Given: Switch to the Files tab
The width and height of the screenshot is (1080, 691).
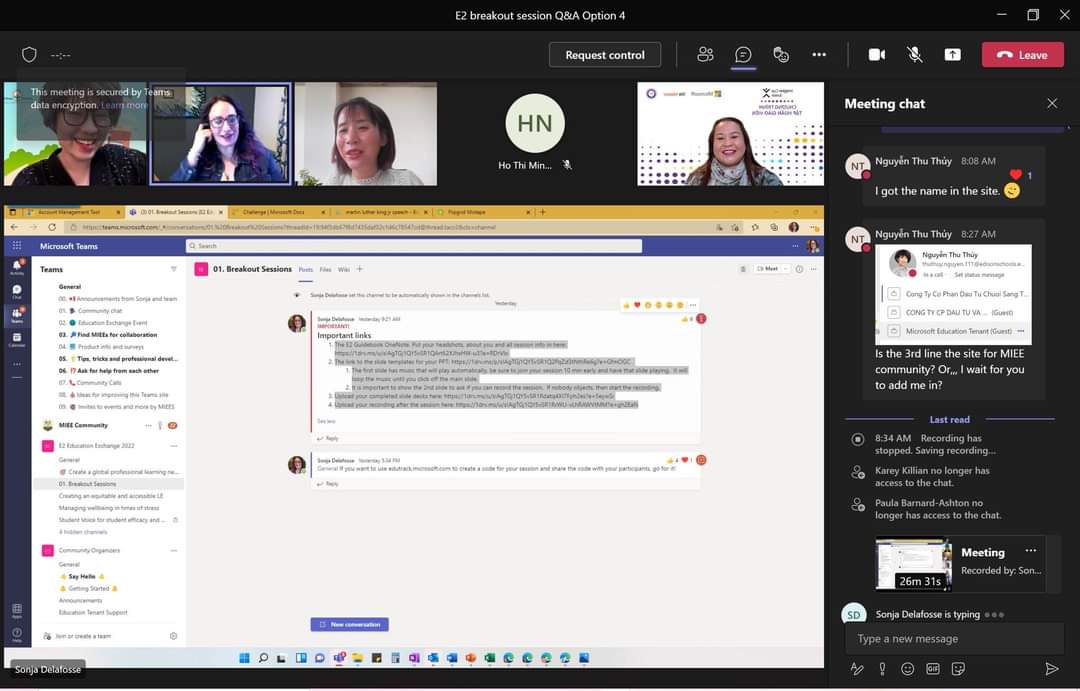Looking at the screenshot, I should 325,269.
